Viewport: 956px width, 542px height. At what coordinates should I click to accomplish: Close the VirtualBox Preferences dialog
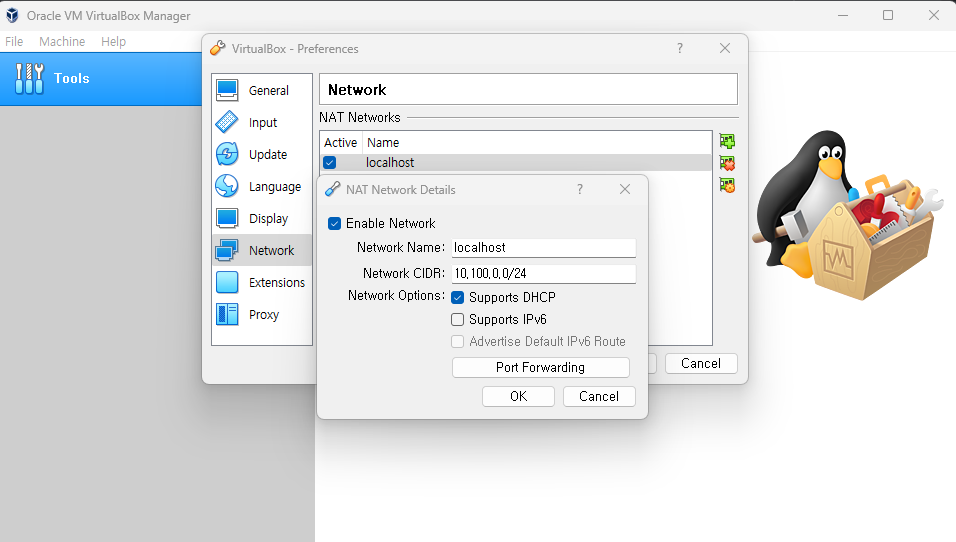point(725,48)
